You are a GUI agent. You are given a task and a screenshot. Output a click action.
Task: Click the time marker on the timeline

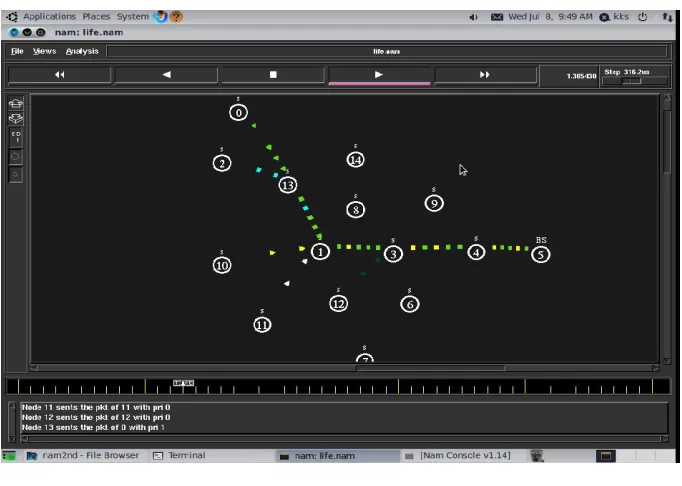[x=183, y=383]
